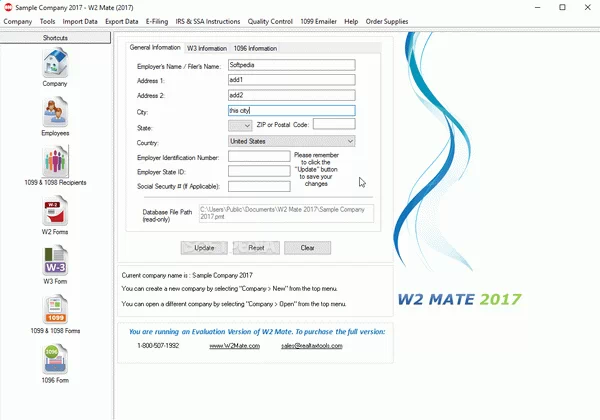Click the Update button

(x=204, y=248)
